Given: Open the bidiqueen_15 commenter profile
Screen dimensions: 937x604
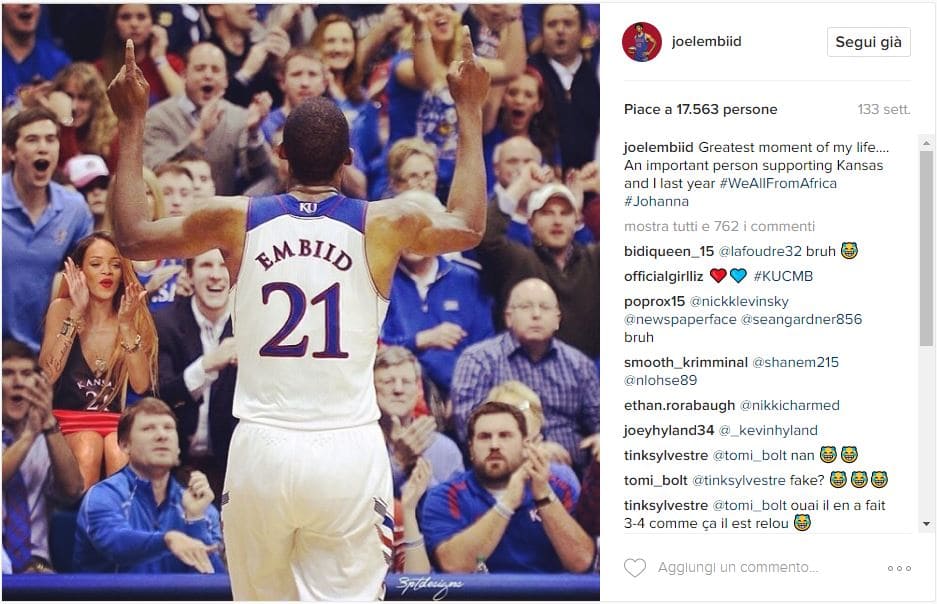Looking at the screenshot, I should (x=669, y=252).
